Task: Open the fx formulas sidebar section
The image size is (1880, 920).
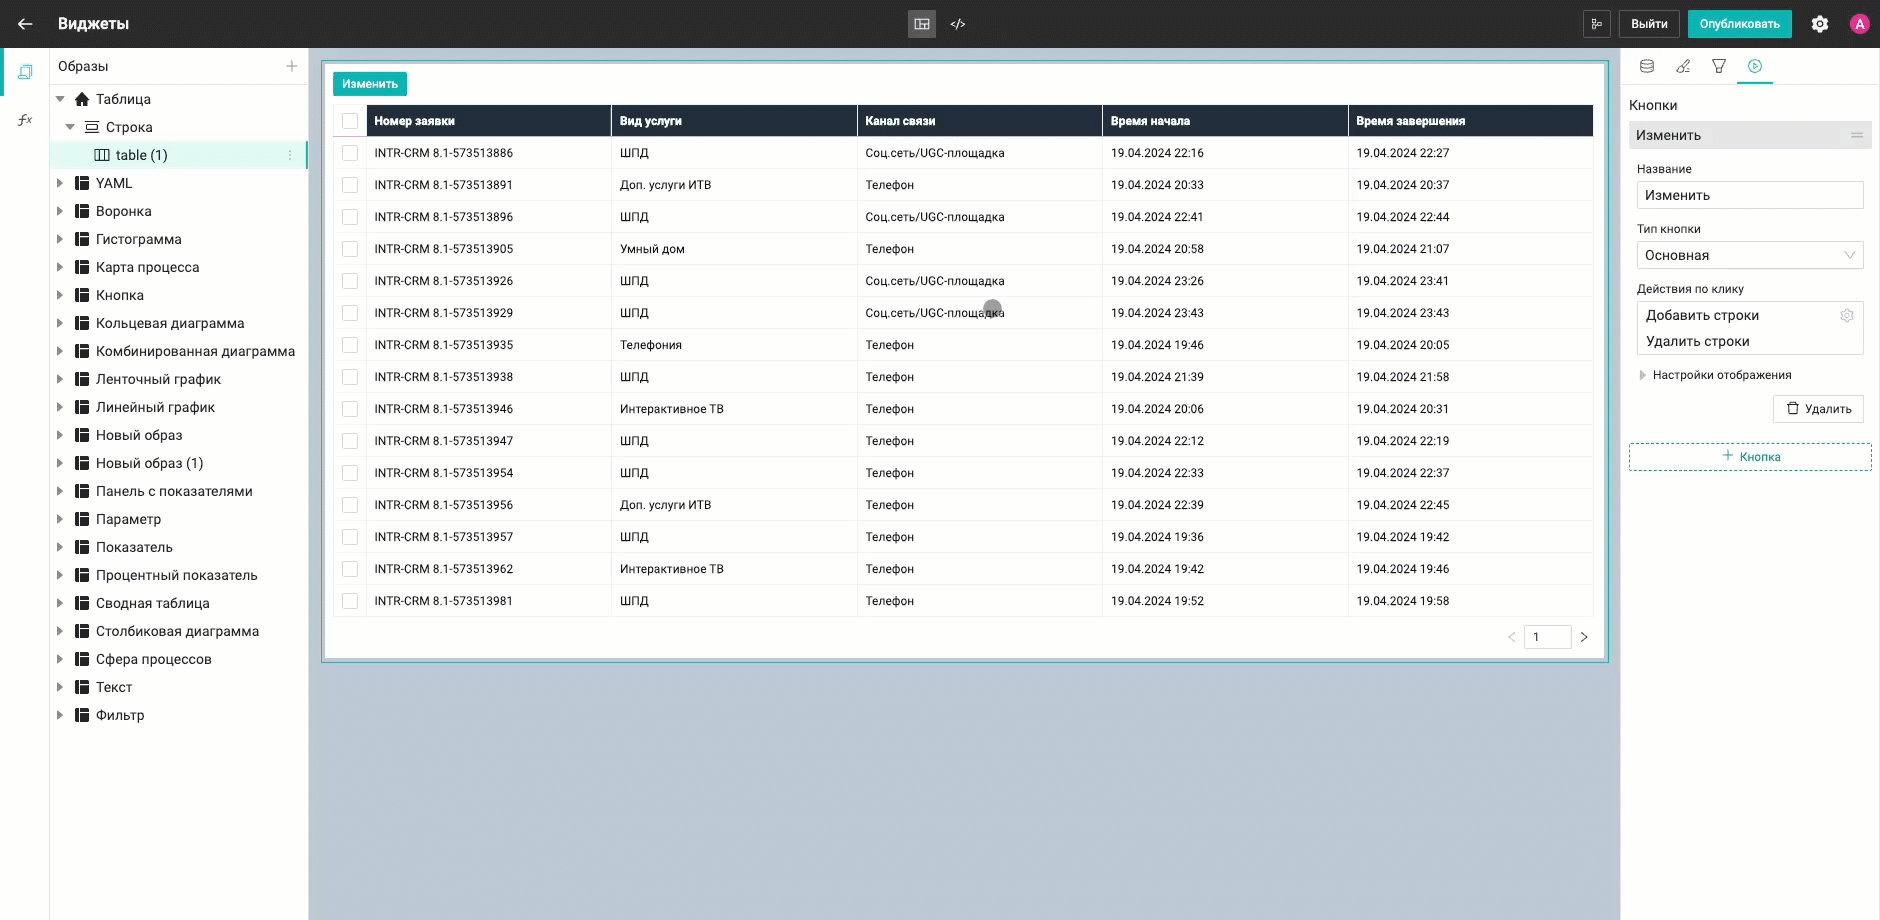Action: [x=25, y=120]
